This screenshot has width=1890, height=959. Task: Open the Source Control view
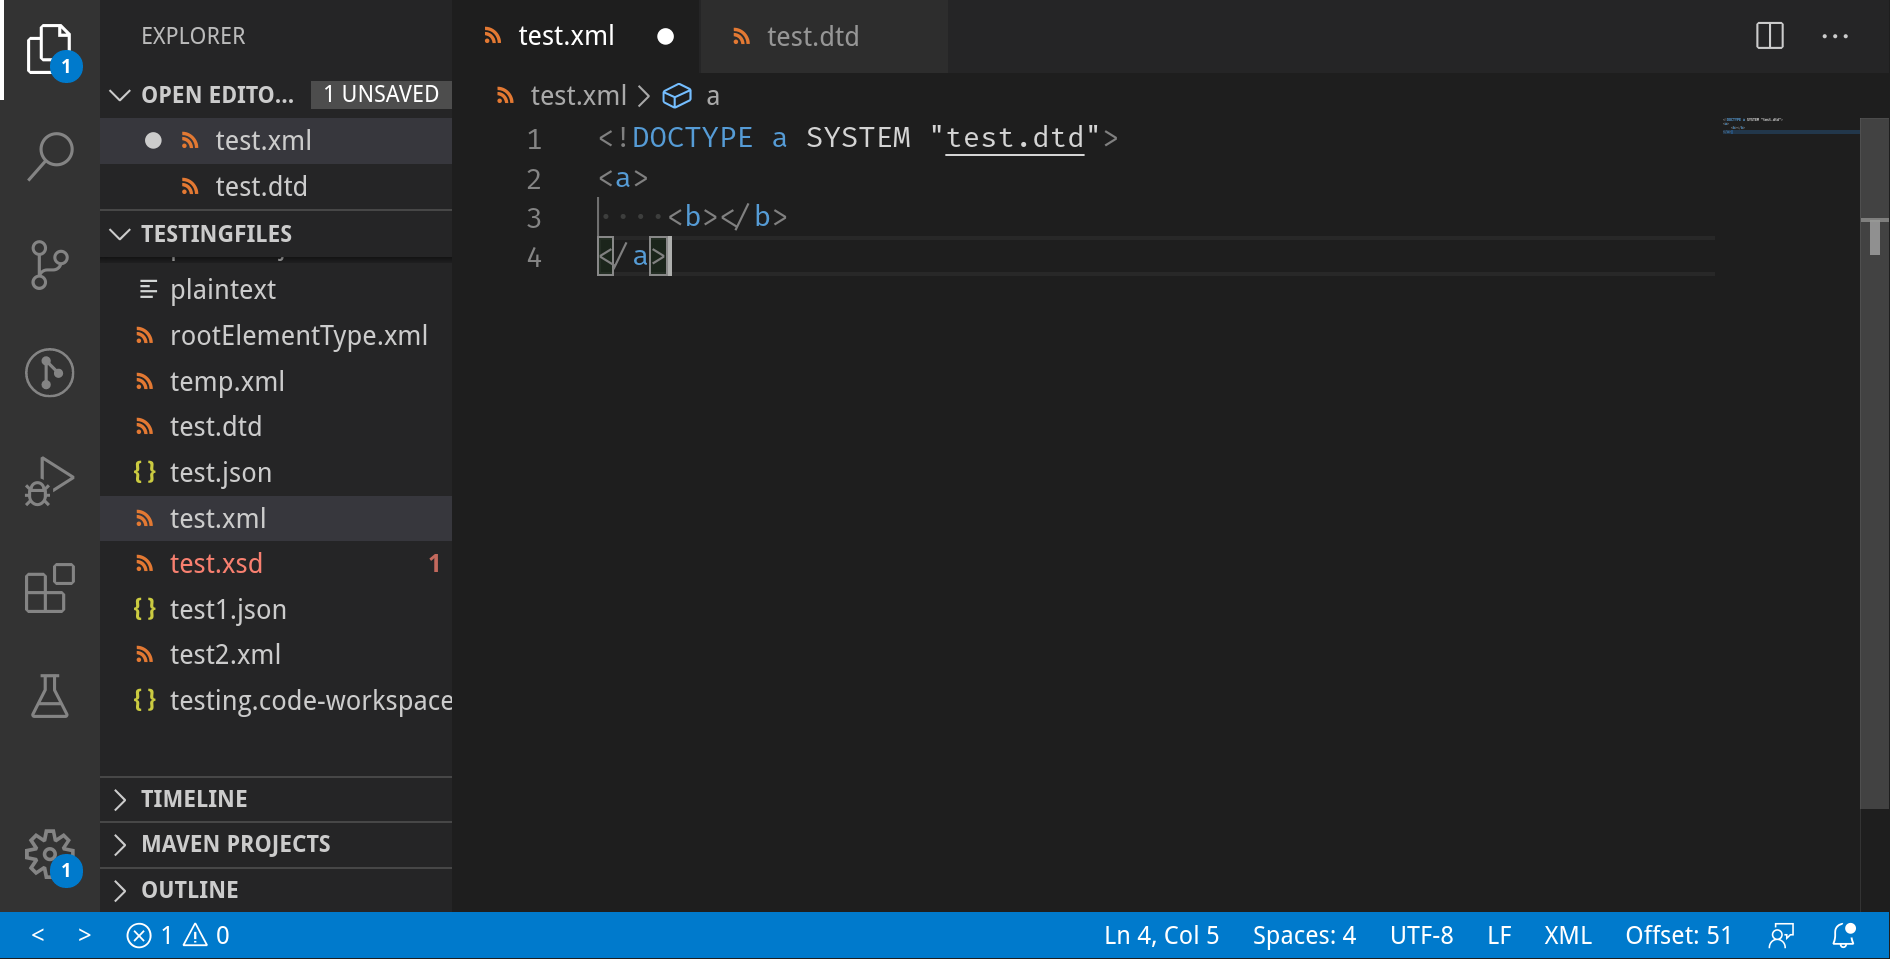(x=50, y=265)
